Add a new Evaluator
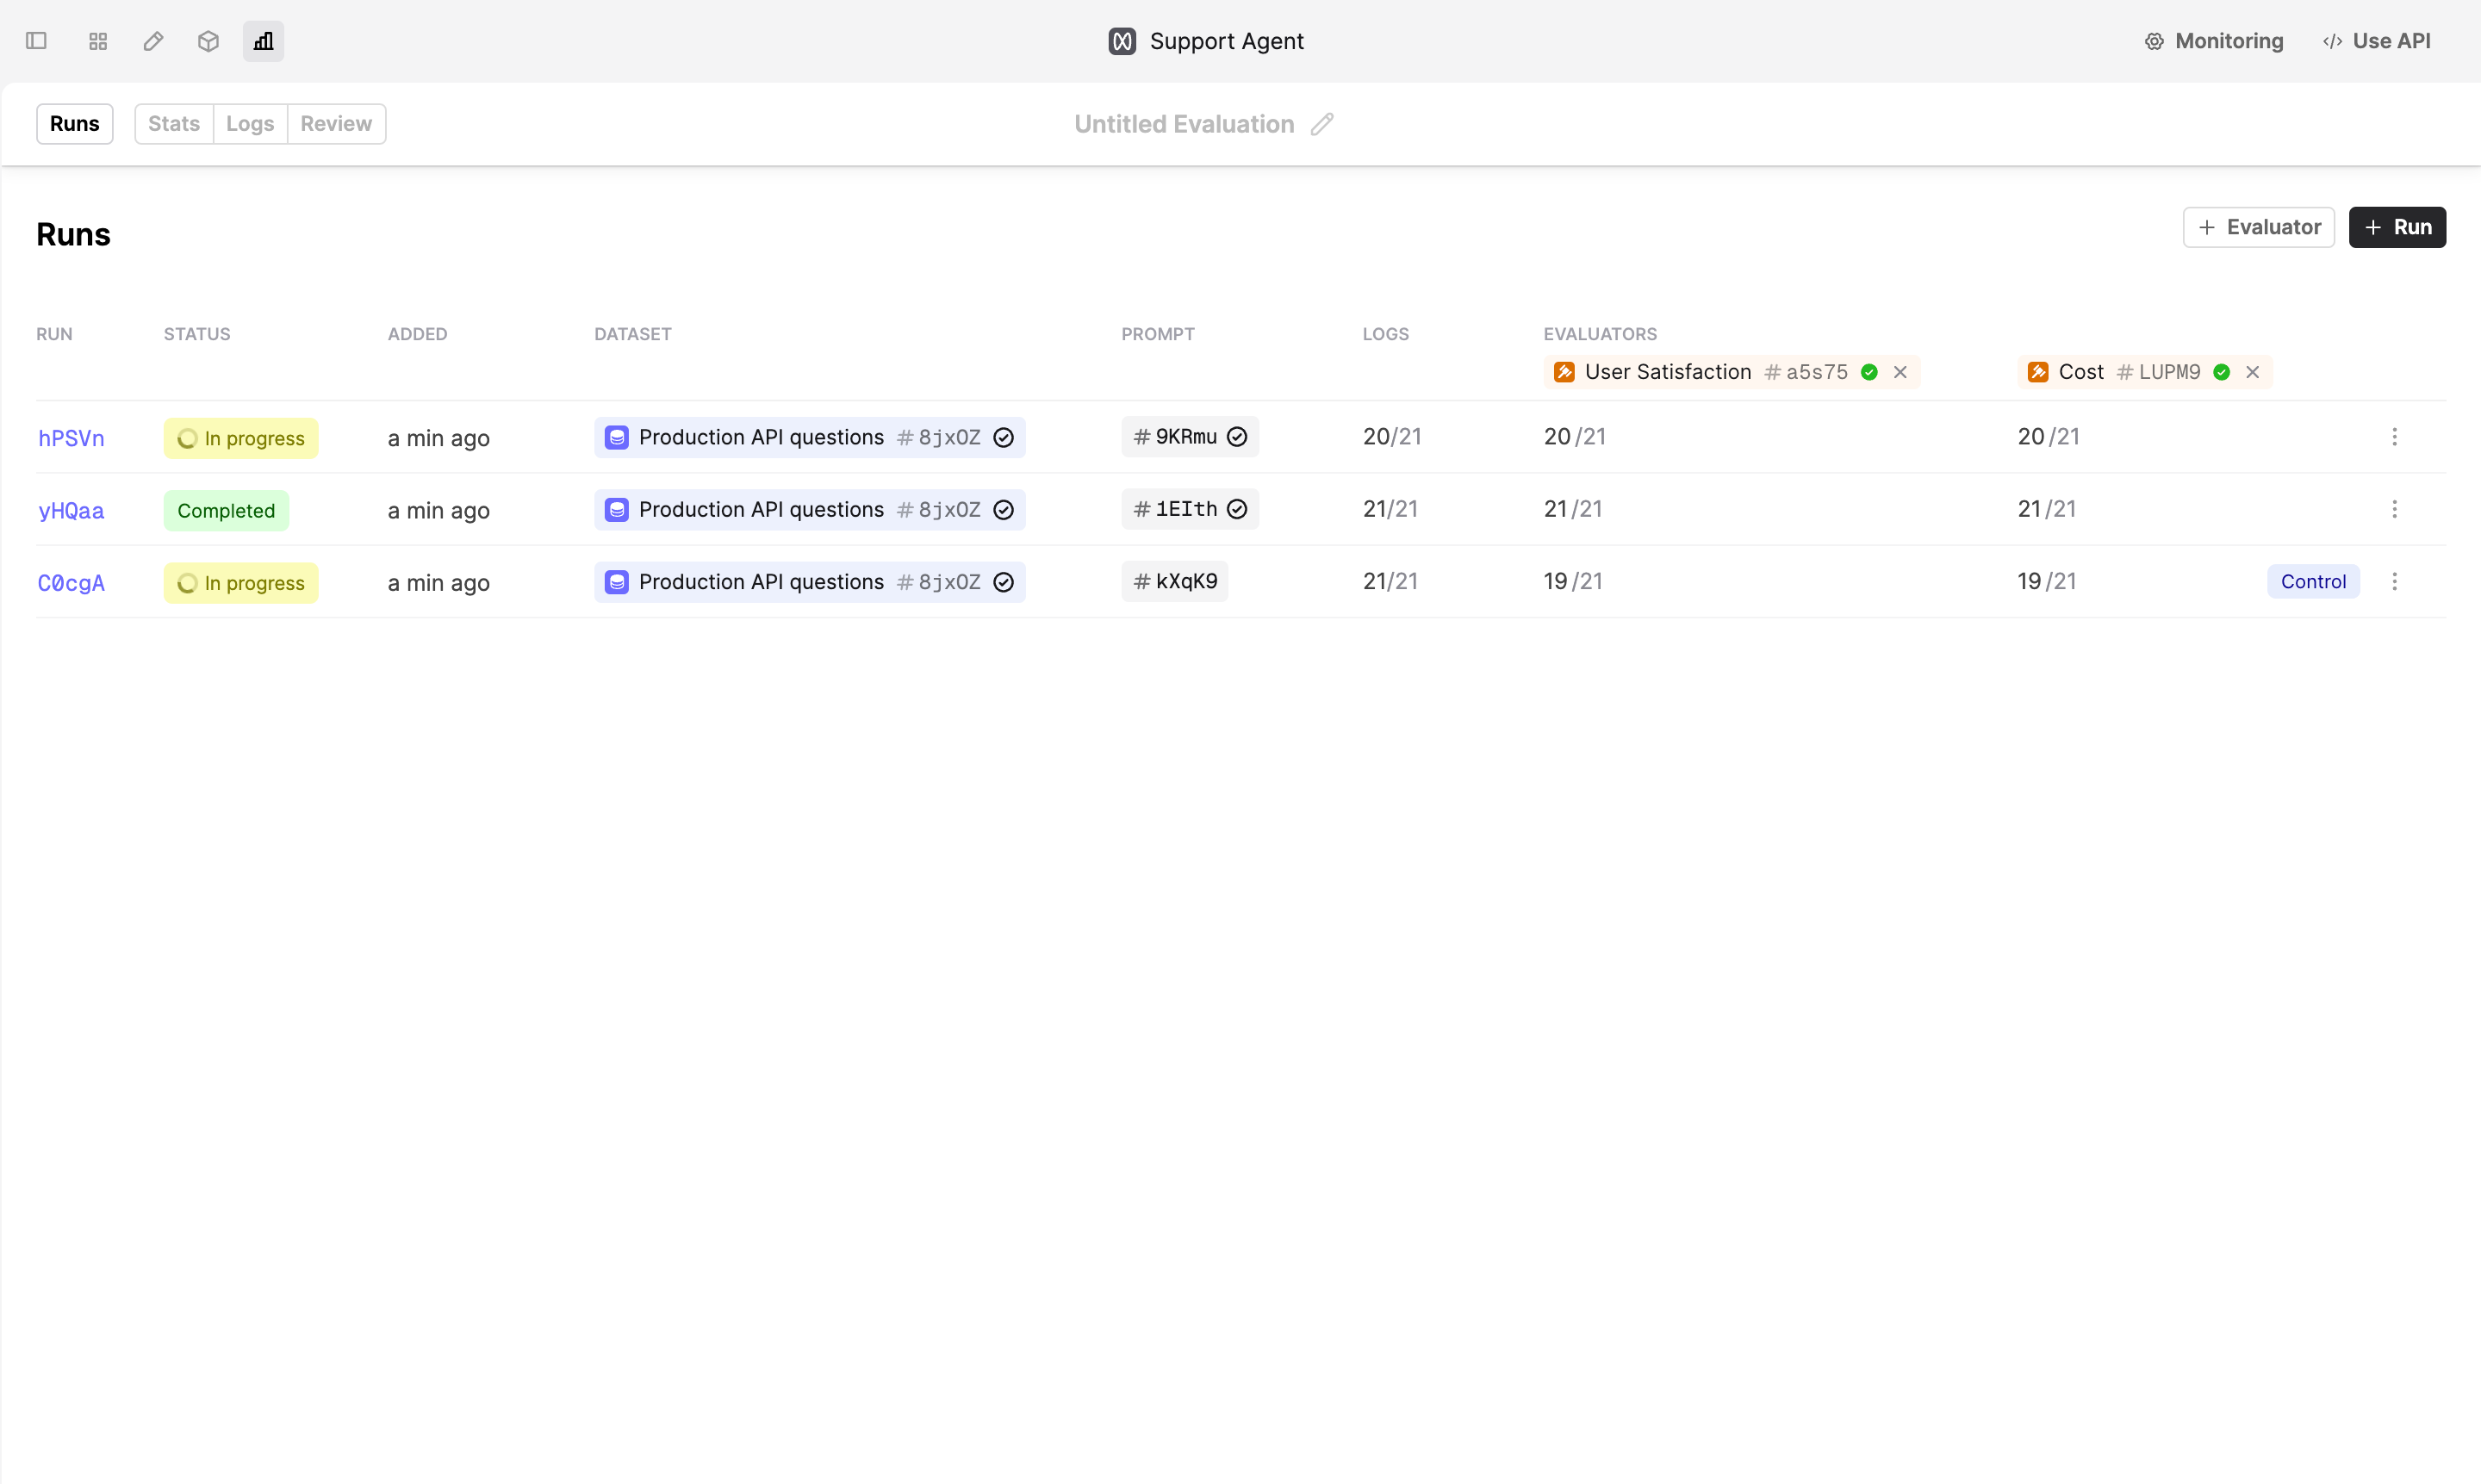The image size is (2481, 1484). click(2258, 227)
